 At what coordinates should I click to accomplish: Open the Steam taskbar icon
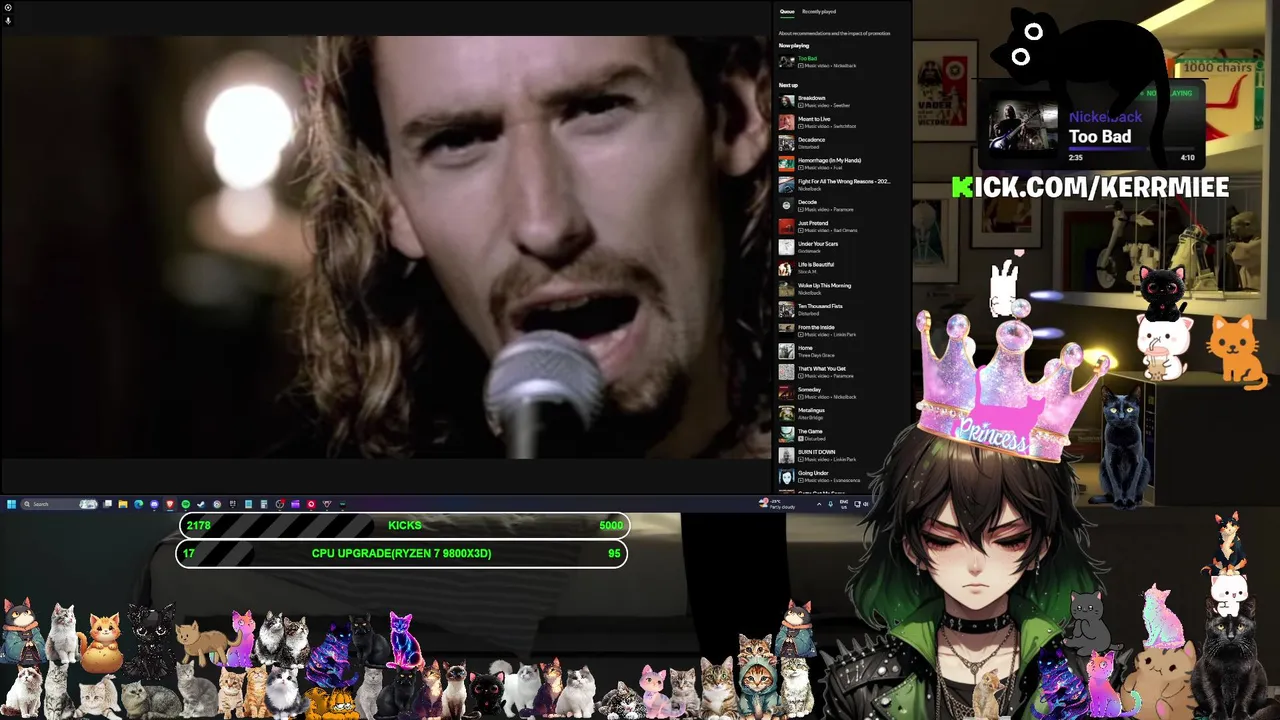tap(201, 504)
